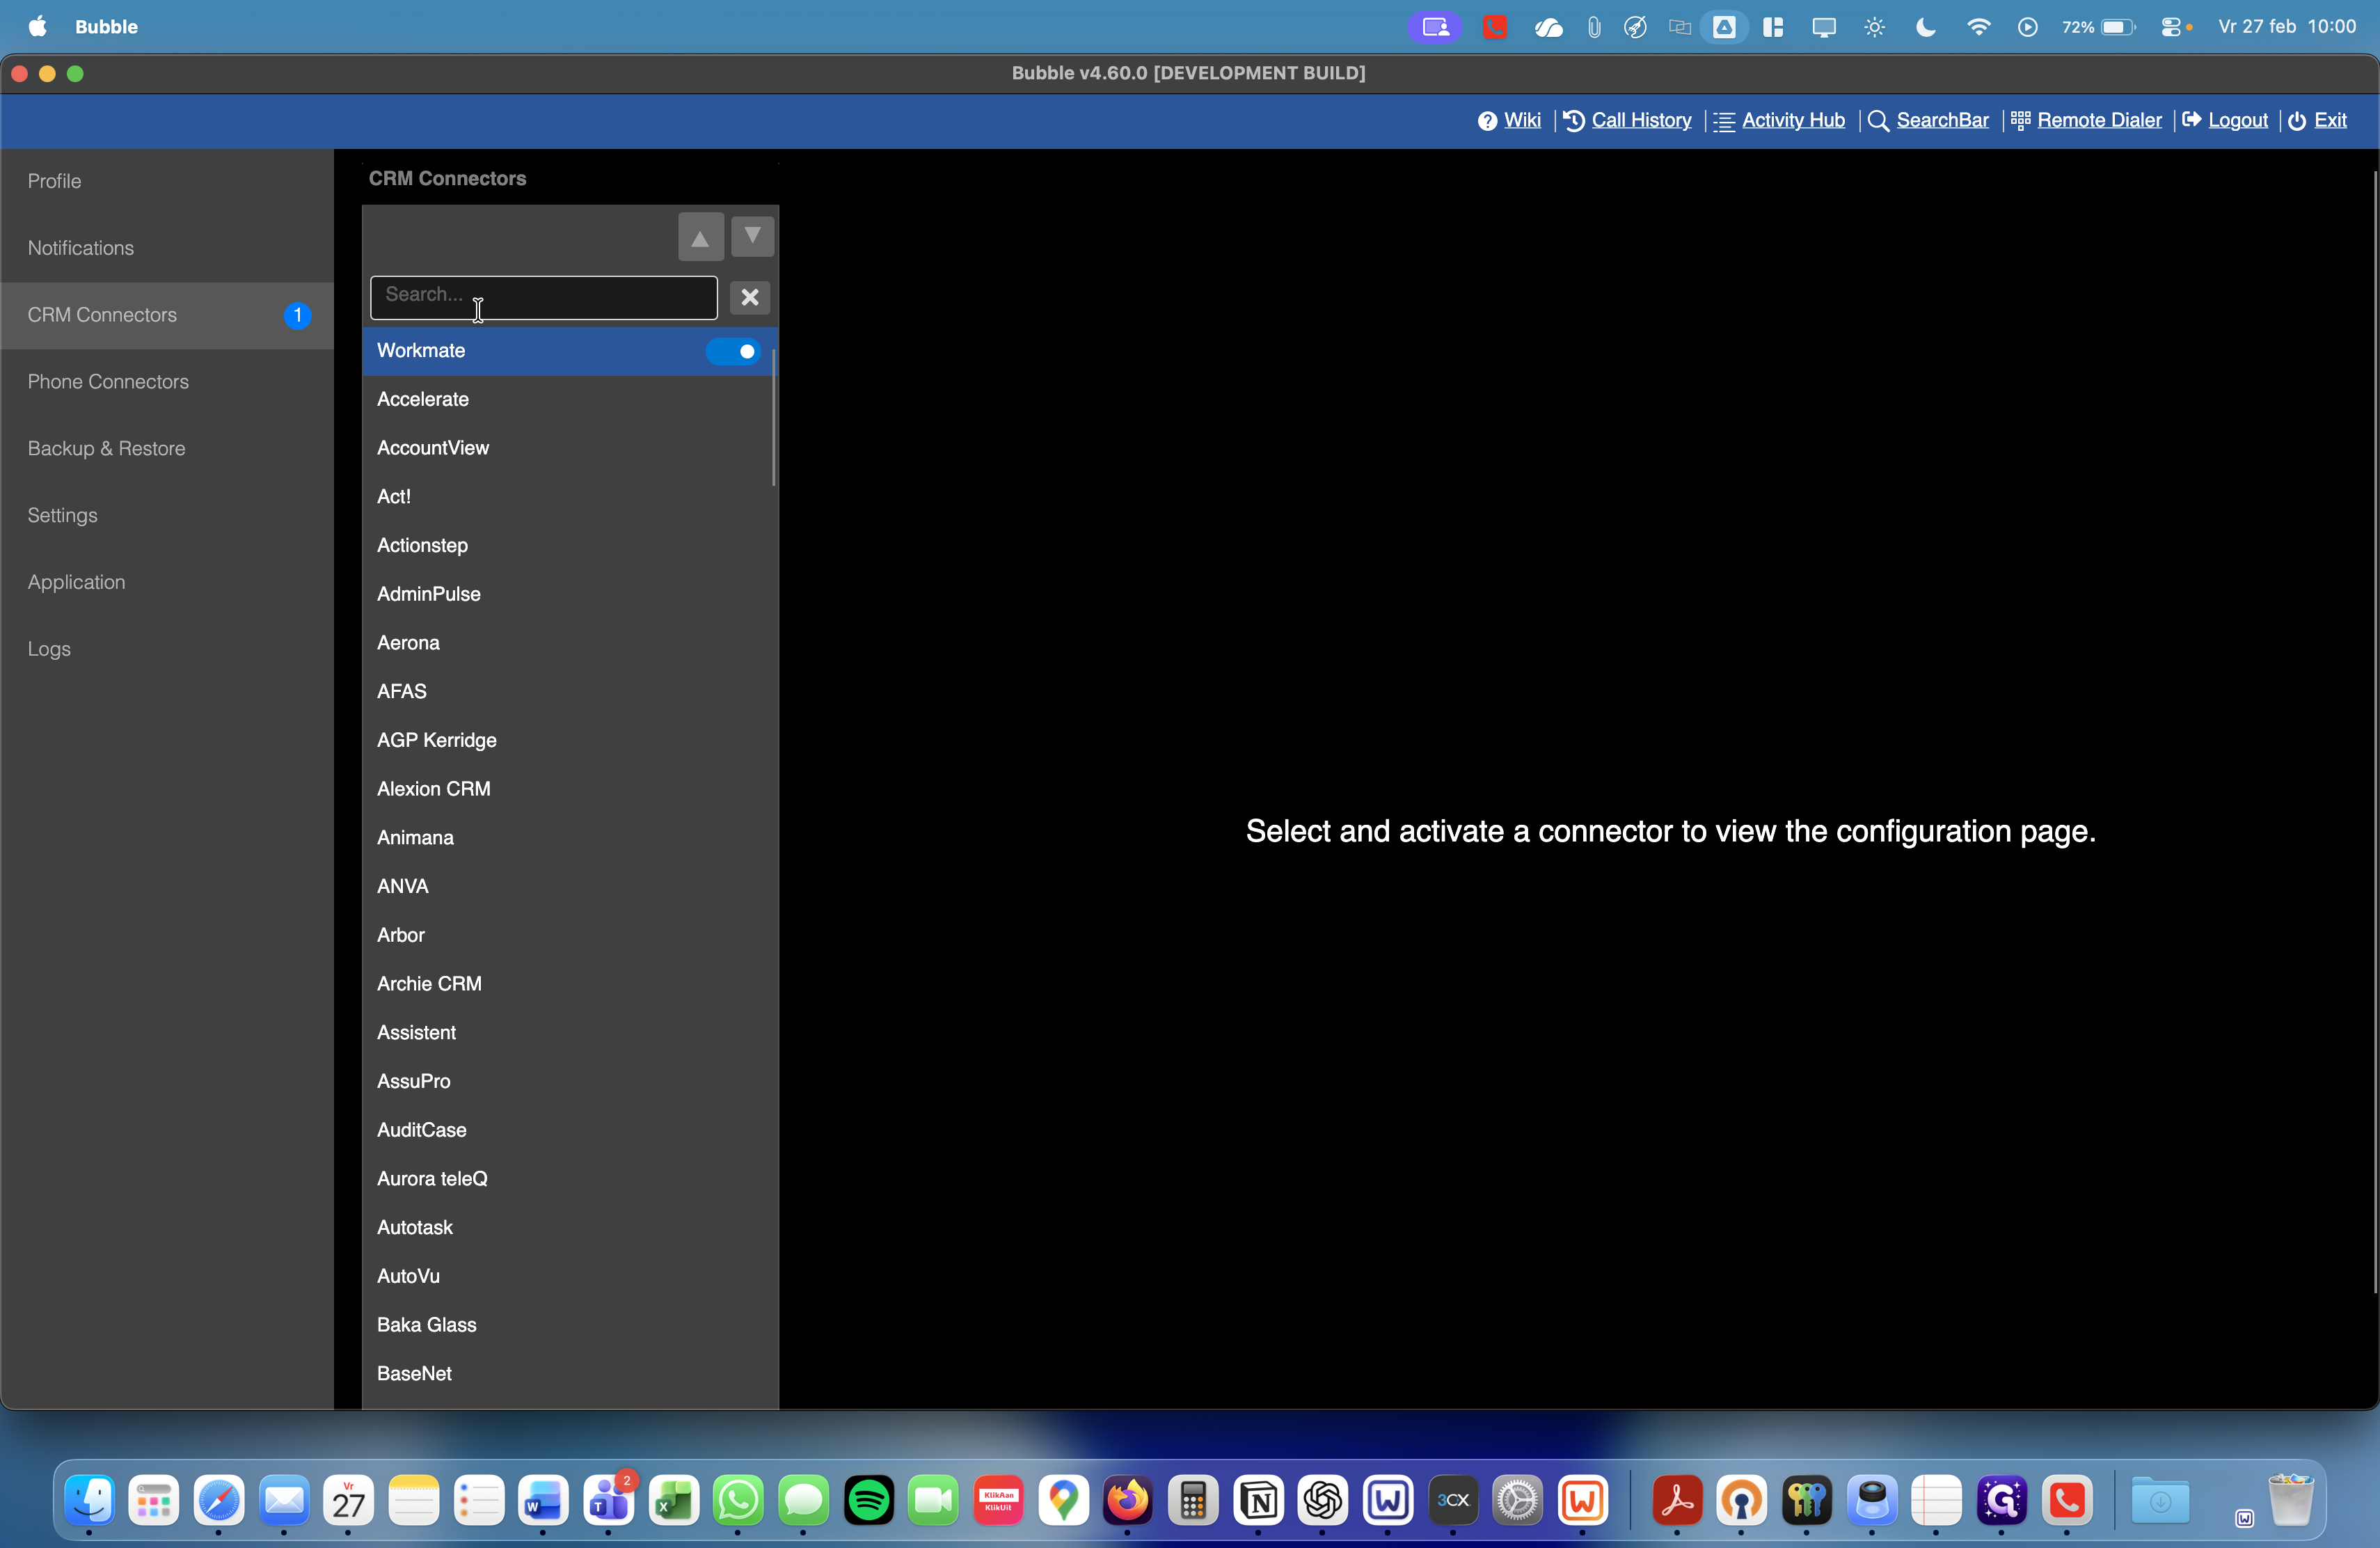Image resolution: width=2380 pixels, height=1548 pixels.
Task: Toggle off the Workmate connector switch
Action: click(x=734, y=351)
